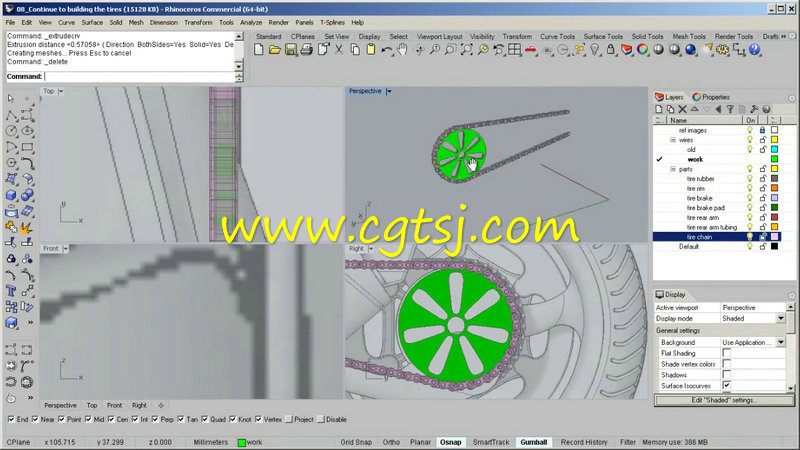This screenshot has height=450, width=800.
Task: Select the Text tool in left sidebar
Action: (x=11, y=291)
